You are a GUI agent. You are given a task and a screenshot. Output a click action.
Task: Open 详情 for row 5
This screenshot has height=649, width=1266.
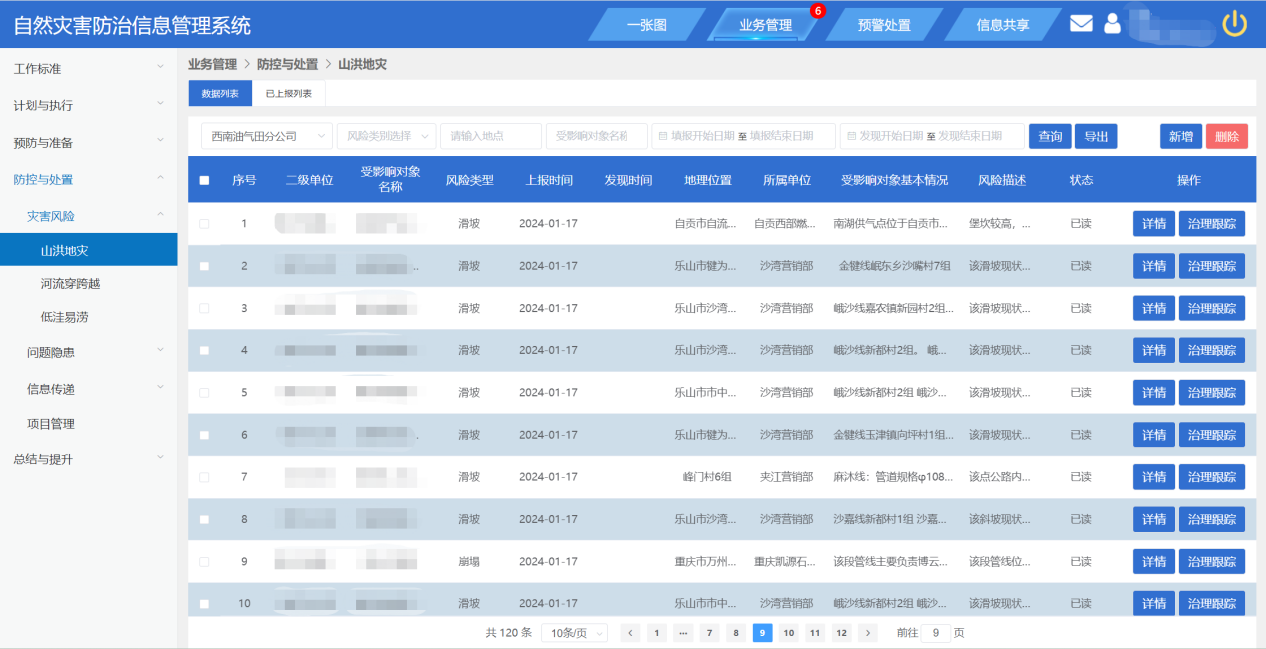[1154, 393]
